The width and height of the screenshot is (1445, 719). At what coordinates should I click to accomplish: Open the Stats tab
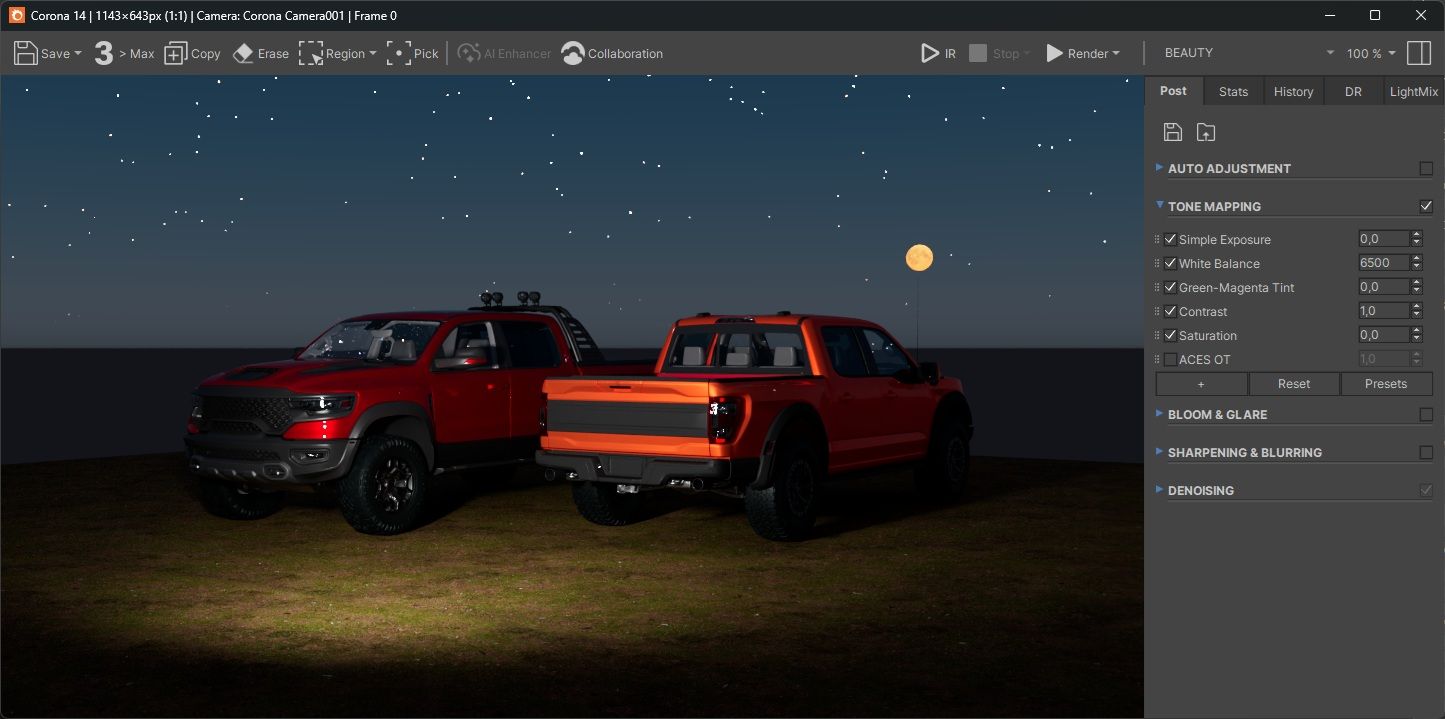coord(1233,91)
